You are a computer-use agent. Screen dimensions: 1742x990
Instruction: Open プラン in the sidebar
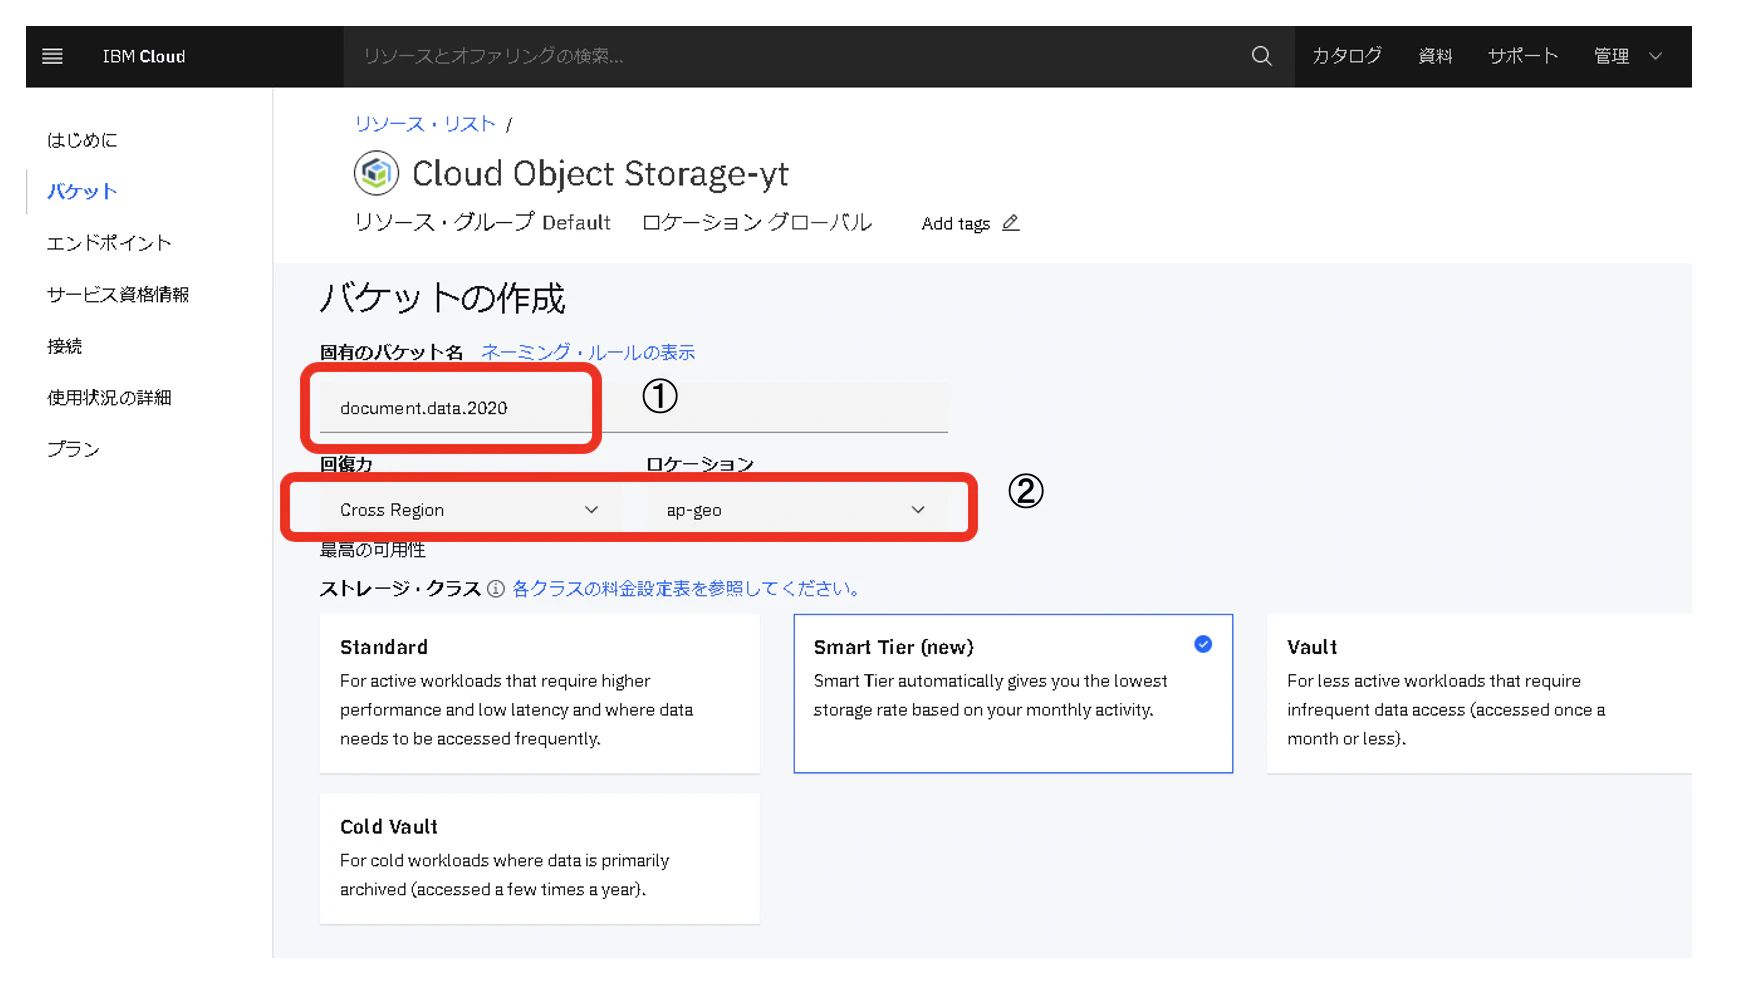pos(73,449)
